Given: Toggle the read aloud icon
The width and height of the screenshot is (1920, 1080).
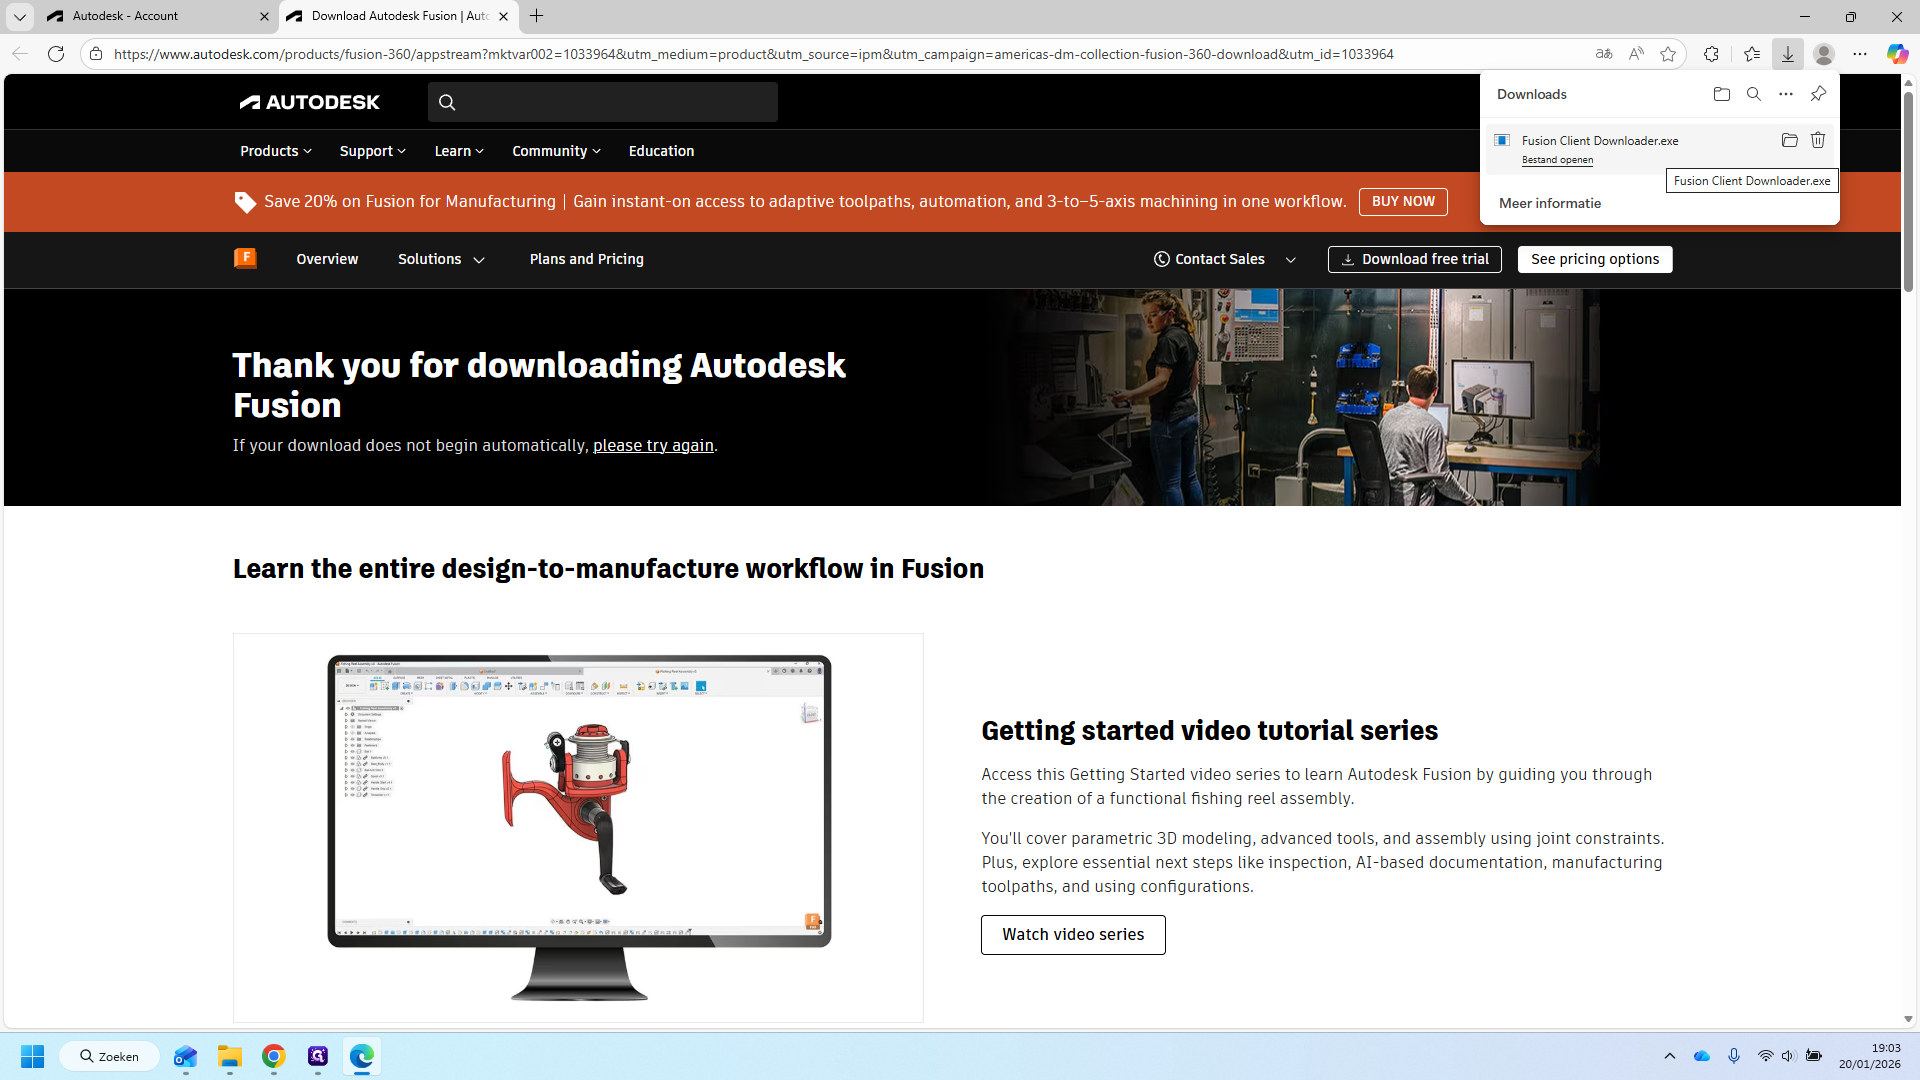Looking at the screenshot, I should (1636, 54).
